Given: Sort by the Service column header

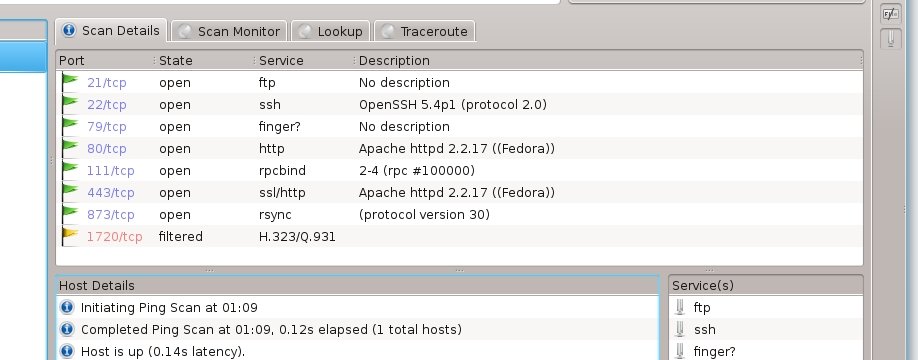Looking at the screenshot, I should [306, 61].
